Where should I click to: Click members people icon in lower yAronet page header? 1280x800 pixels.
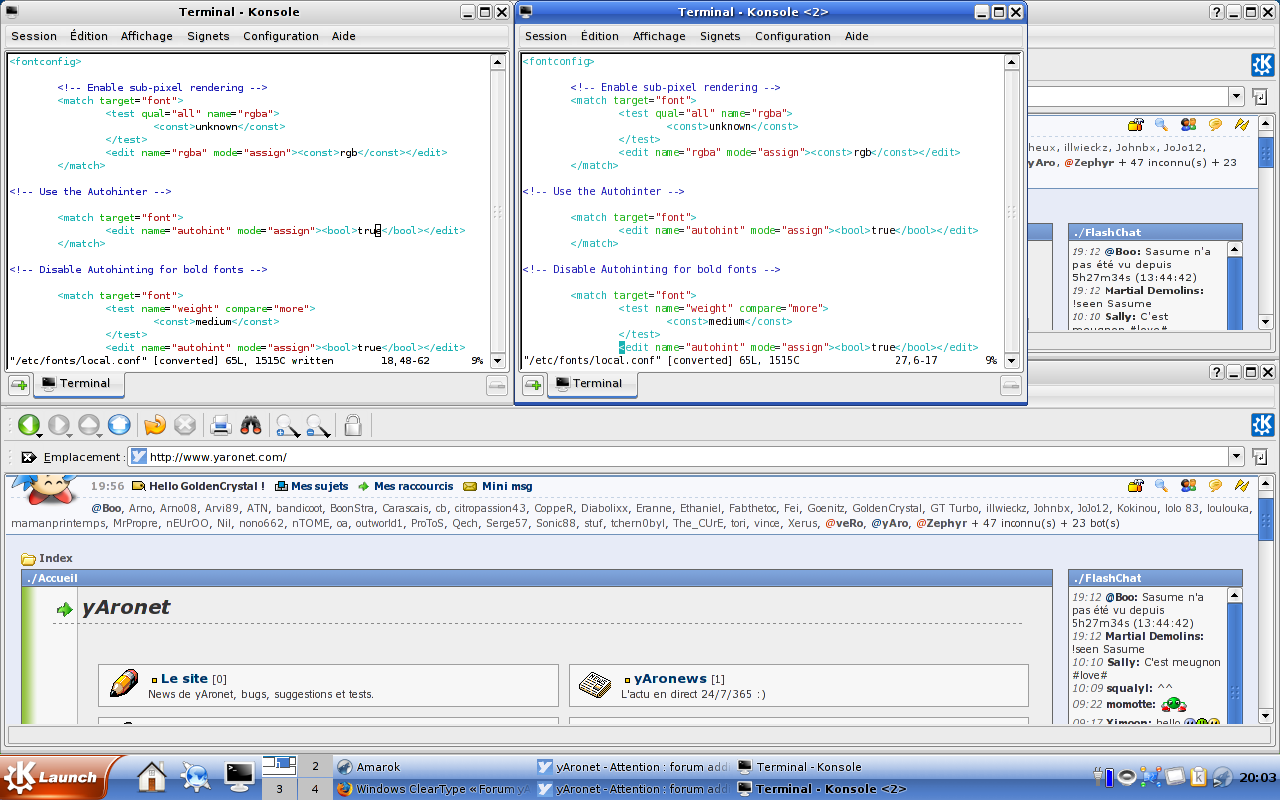tap(1188, 486)
